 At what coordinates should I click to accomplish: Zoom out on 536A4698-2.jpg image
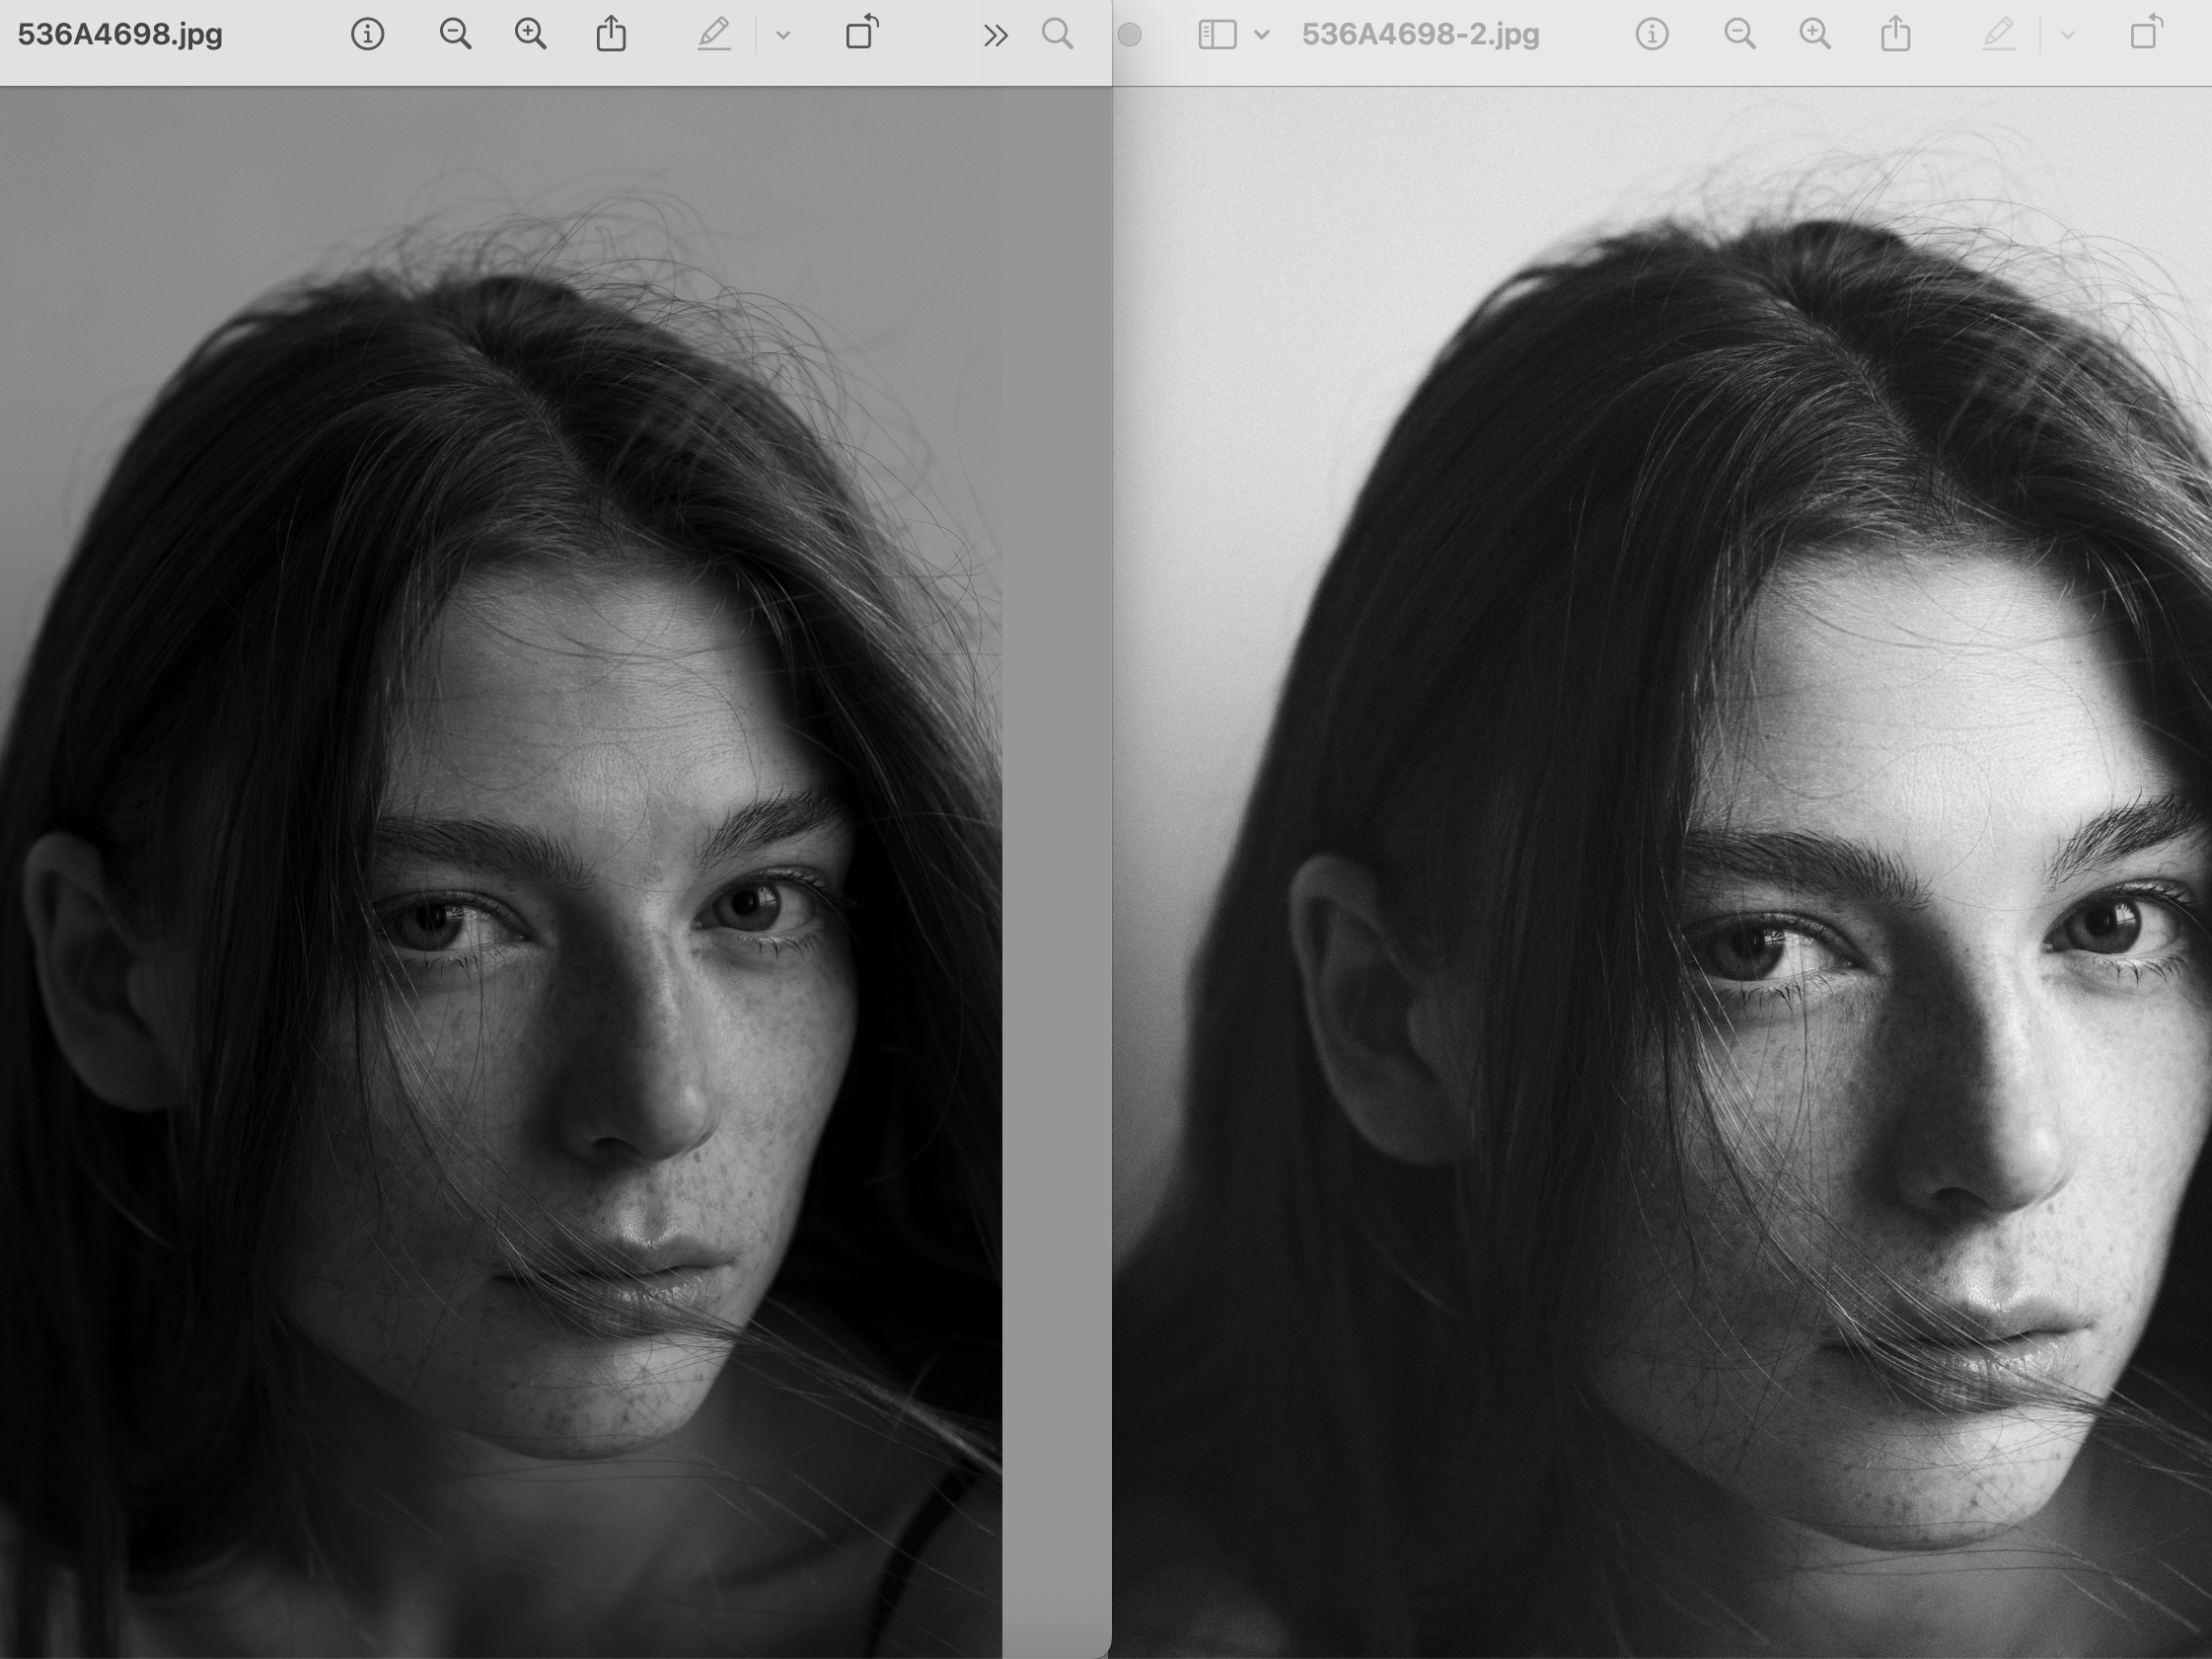[x=1740, y=35]
